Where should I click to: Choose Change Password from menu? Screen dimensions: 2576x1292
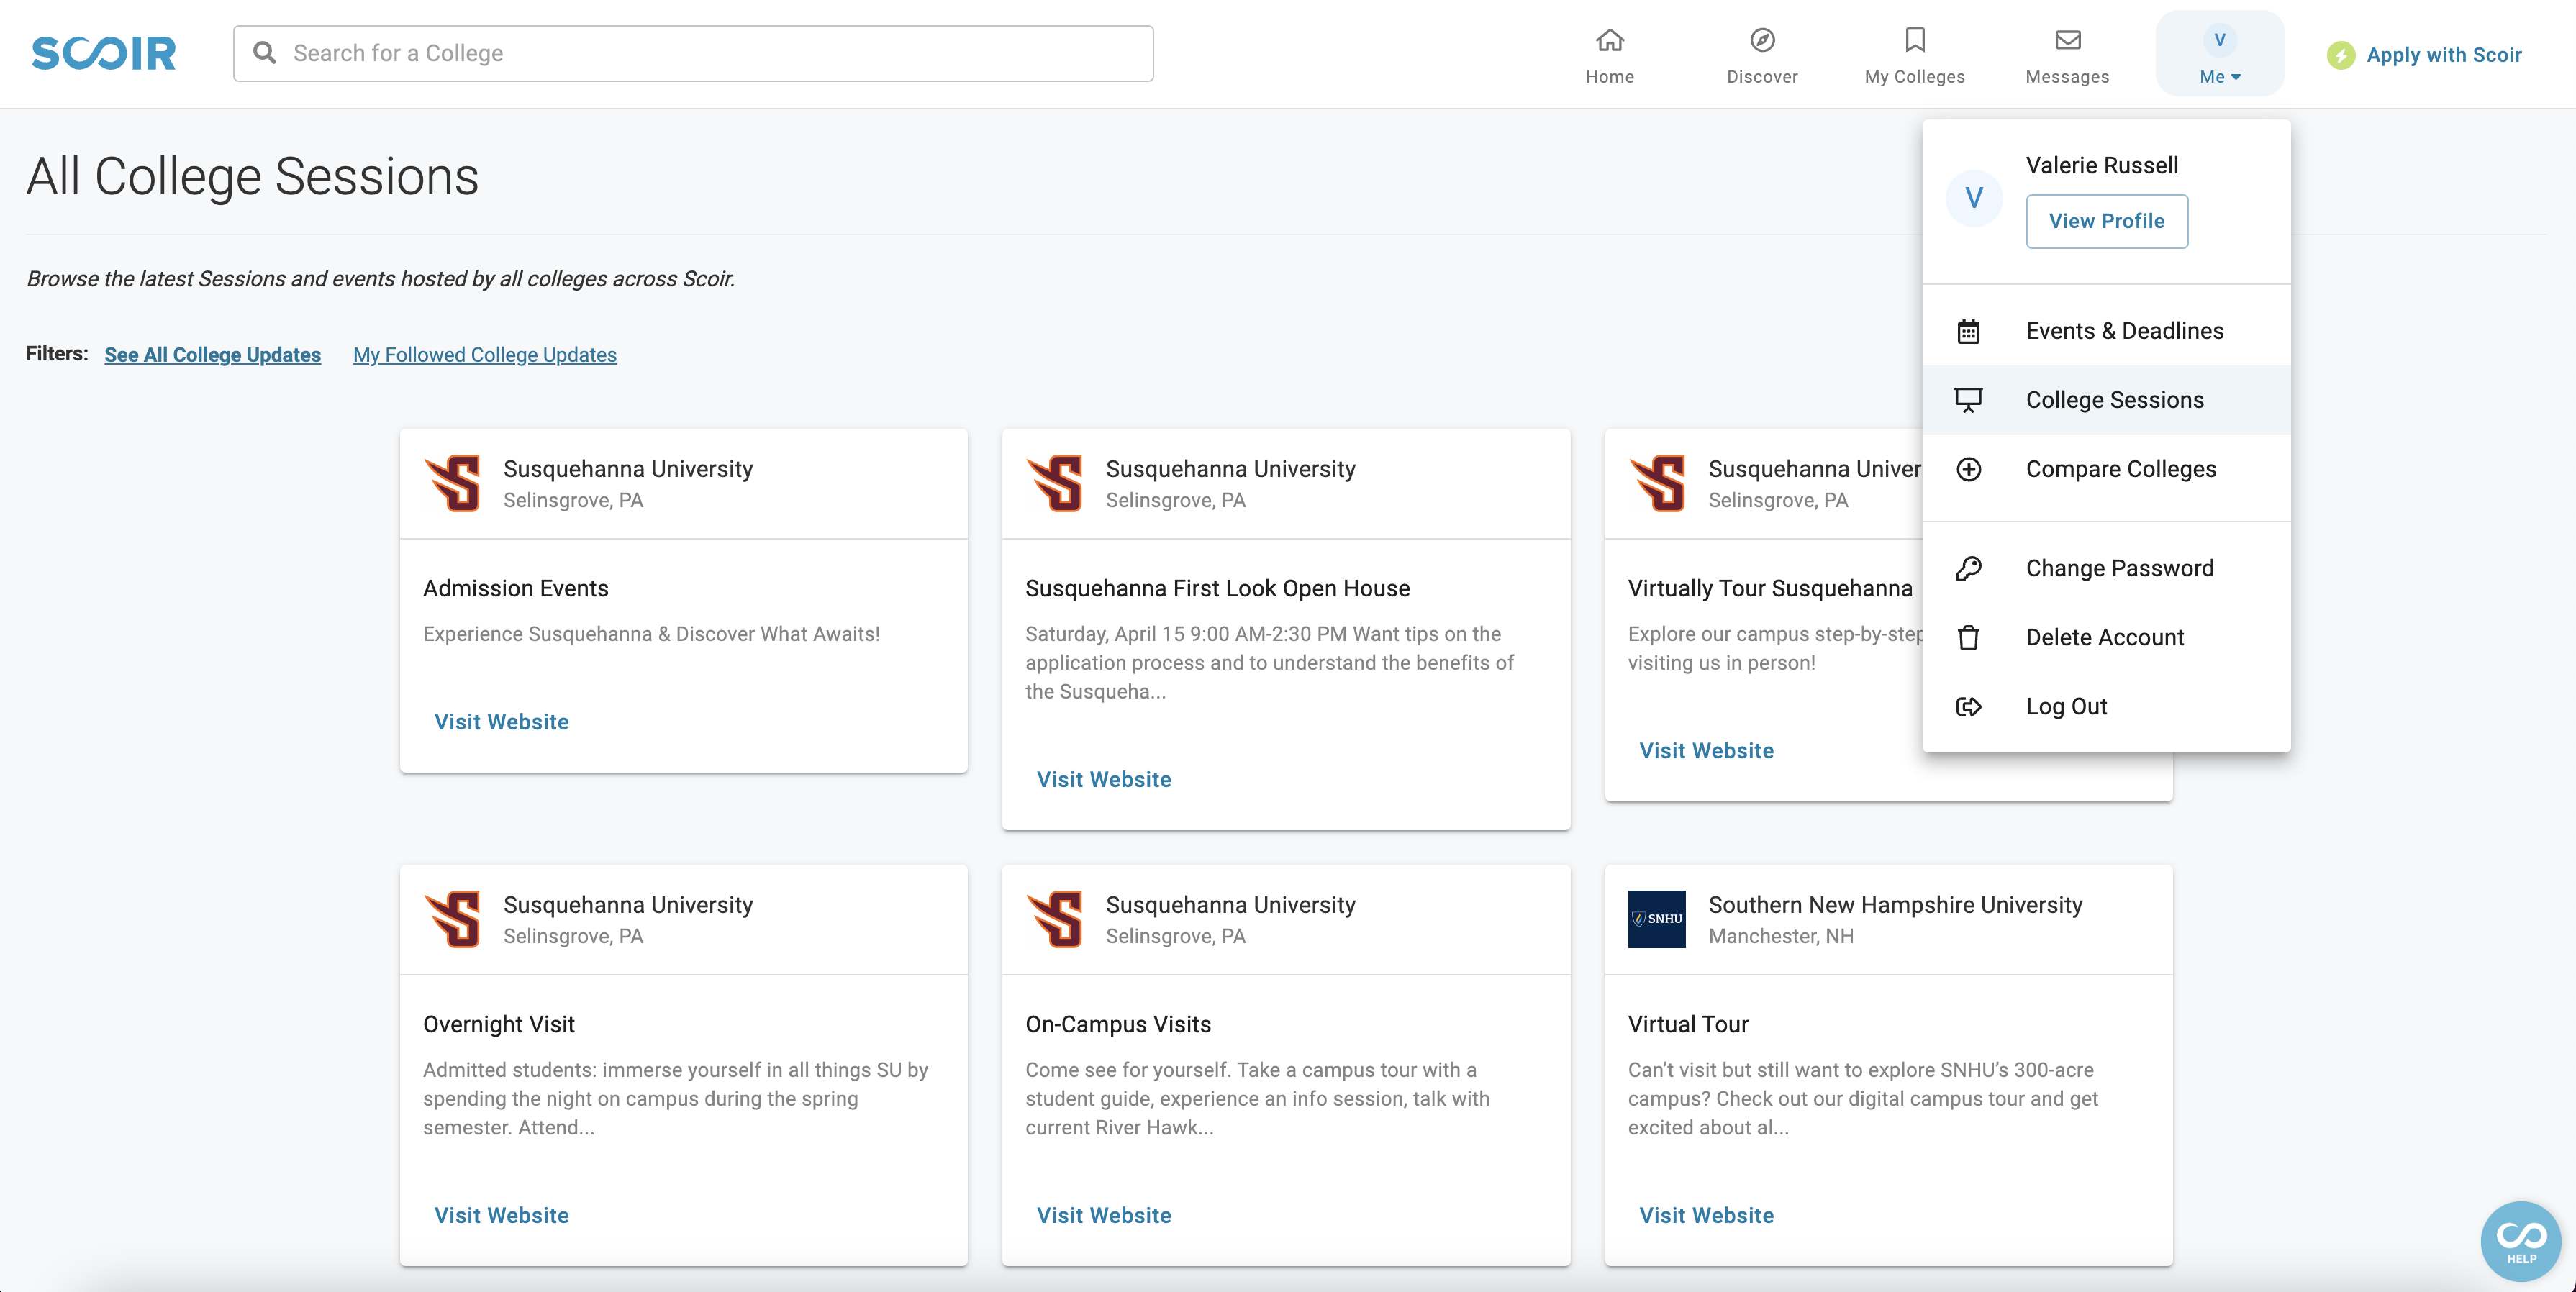pyautogui.click(x=2106, y=568)
